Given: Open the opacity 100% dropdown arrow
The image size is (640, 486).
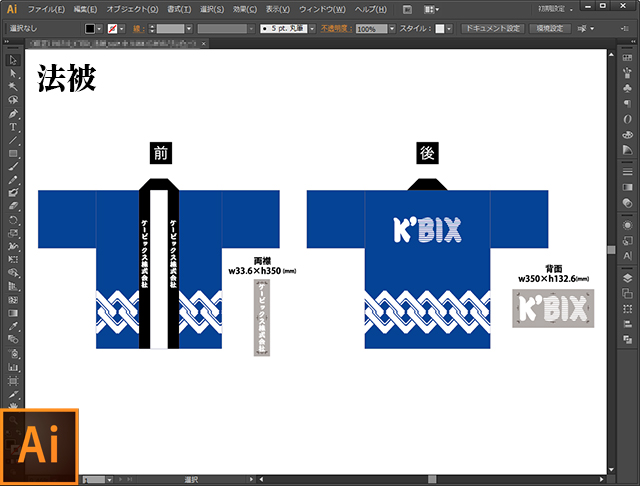Looking at the screenshot, I should click(x=392, y=29).
